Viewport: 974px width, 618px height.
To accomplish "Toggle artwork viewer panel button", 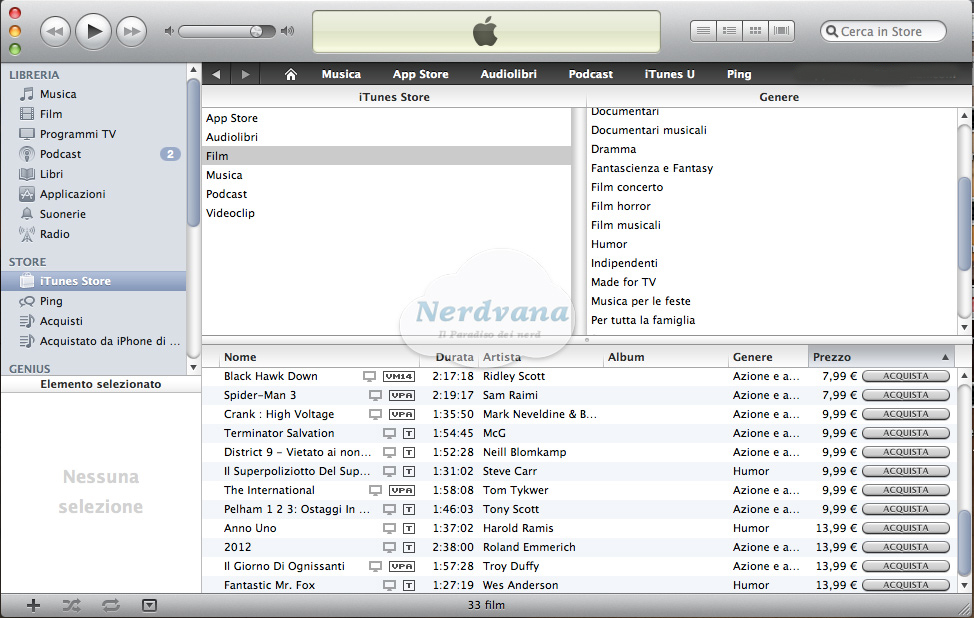I will [149, 606].
